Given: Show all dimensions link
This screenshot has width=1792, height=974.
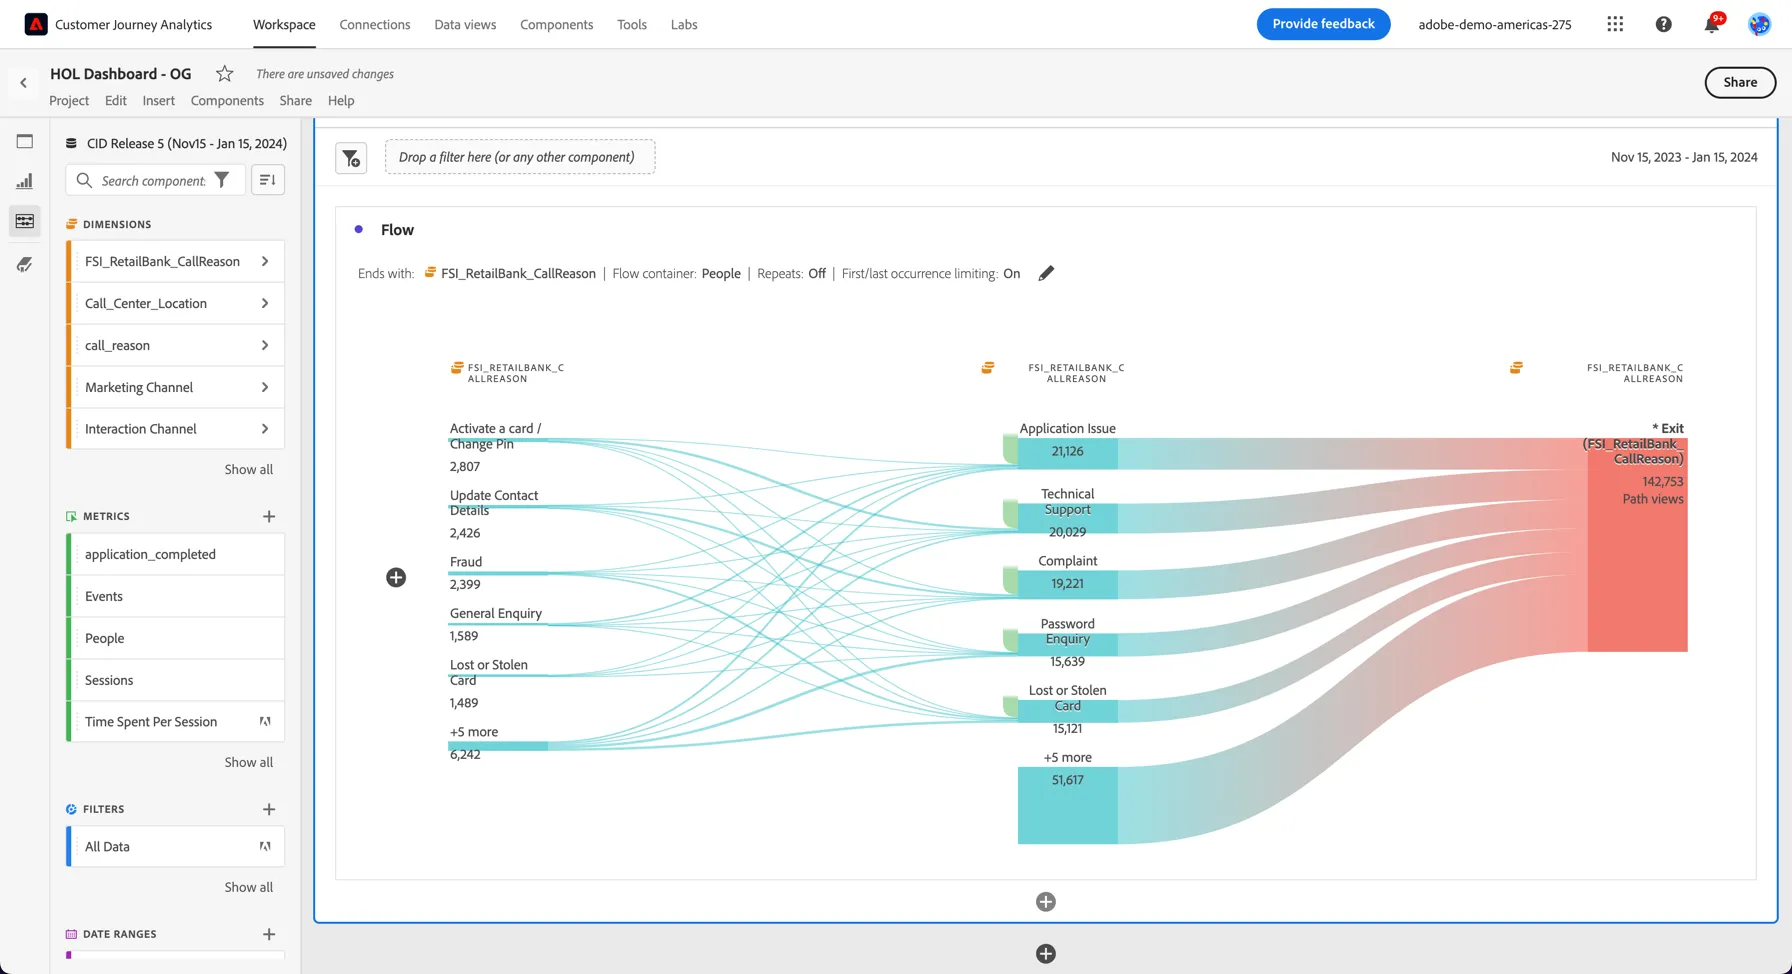Looking at the screenshot, I should click(x=248, y=469).
